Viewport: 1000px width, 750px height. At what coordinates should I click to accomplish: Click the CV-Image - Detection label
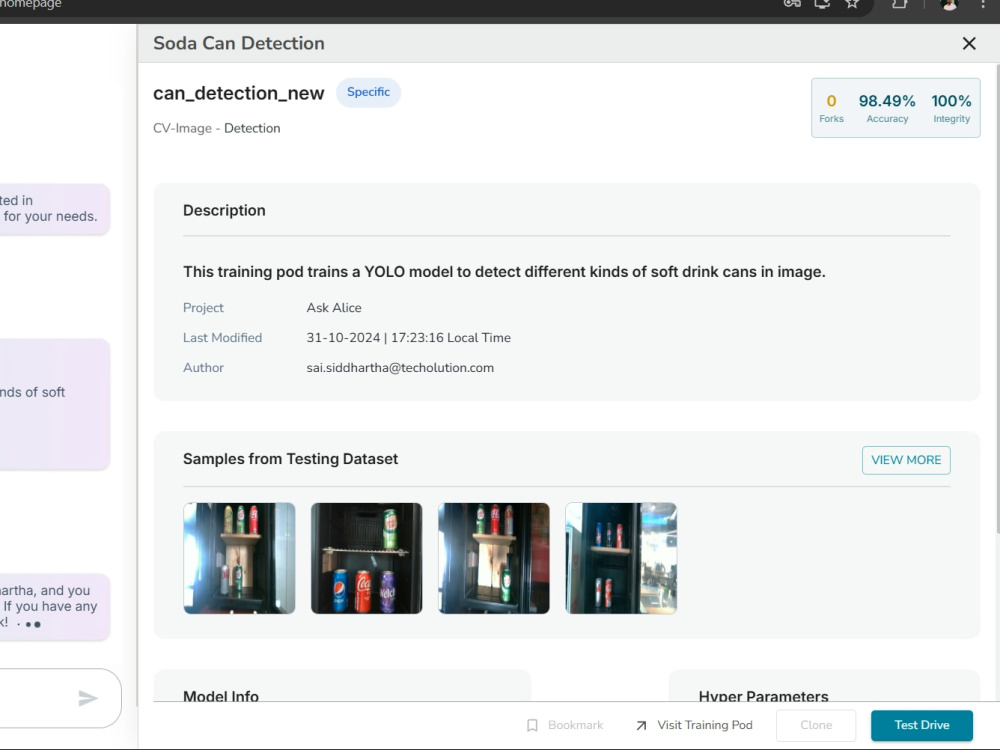pyautogui.click(x=216, y=128)
